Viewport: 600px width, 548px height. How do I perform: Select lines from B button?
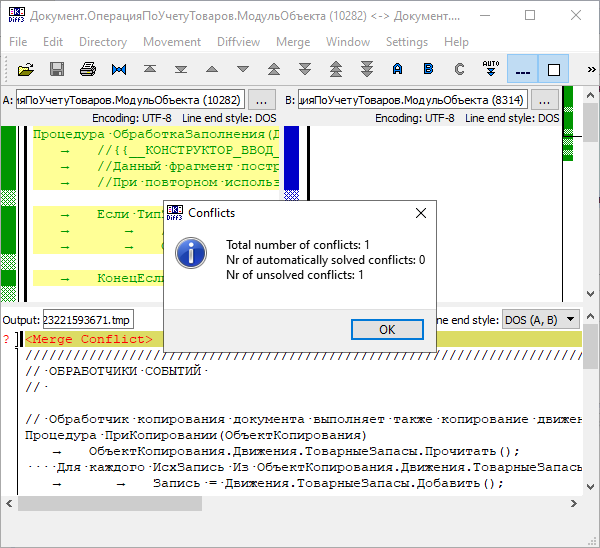point(429,69)
